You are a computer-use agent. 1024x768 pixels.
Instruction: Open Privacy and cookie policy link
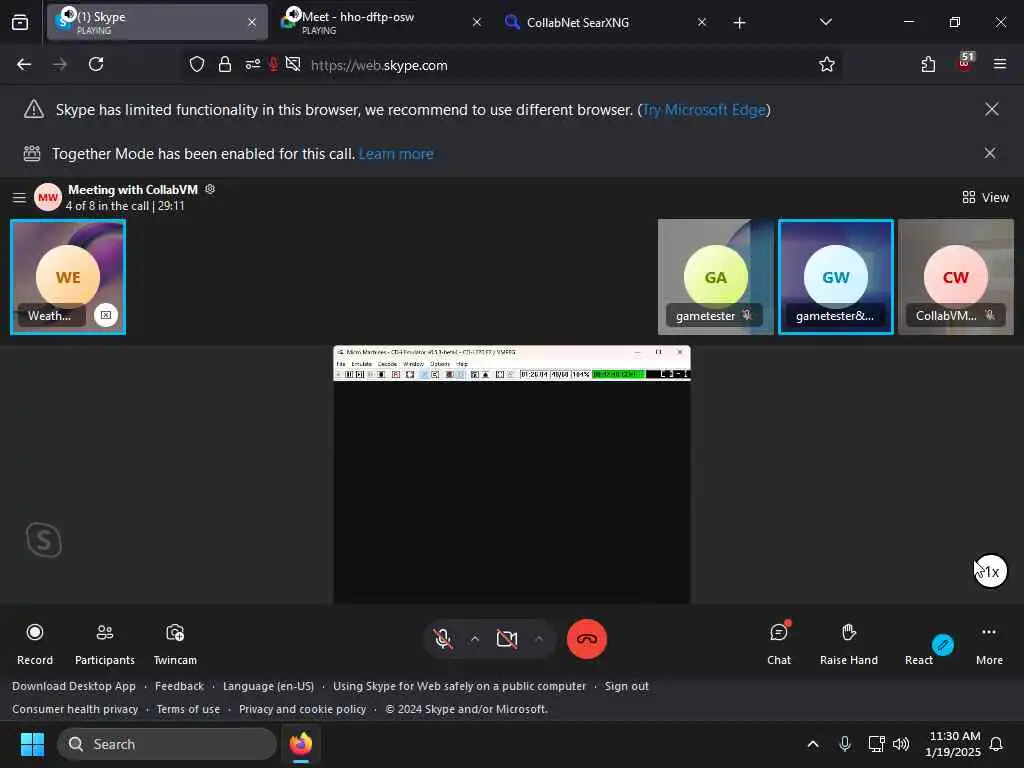[302, 709]
